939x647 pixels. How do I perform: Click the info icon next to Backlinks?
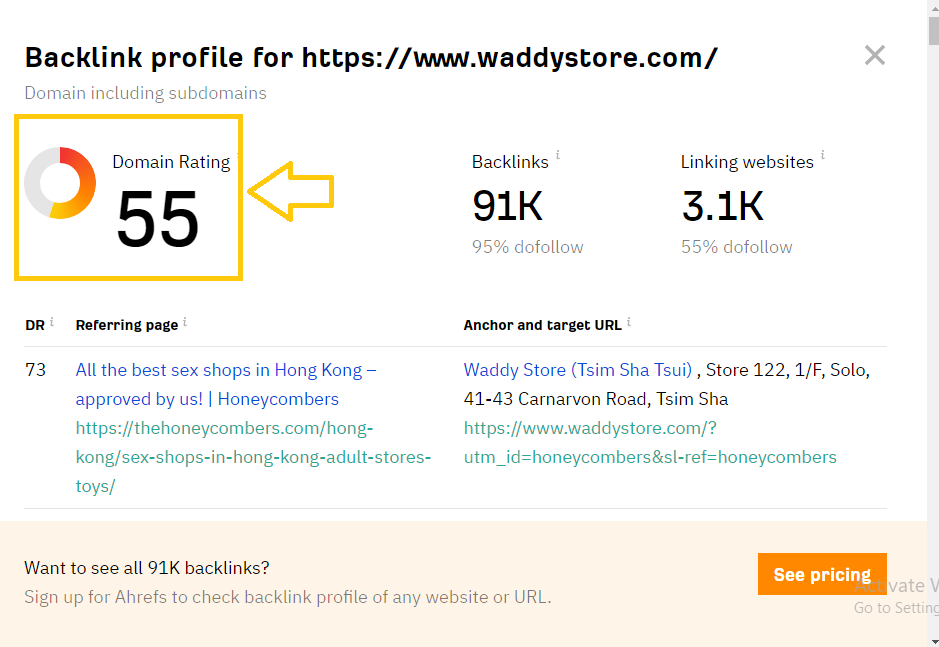[x=558, y=156]
